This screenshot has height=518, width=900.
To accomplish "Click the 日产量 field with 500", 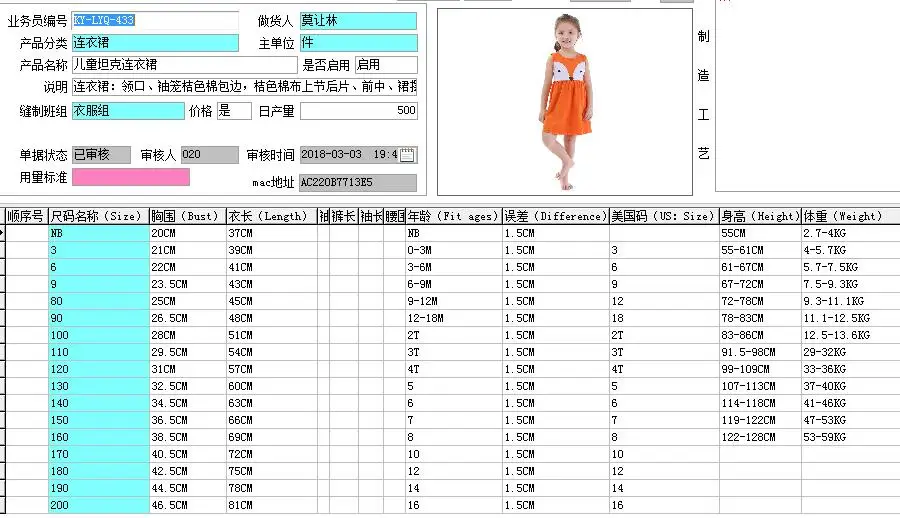I will [x=359, y=111].
